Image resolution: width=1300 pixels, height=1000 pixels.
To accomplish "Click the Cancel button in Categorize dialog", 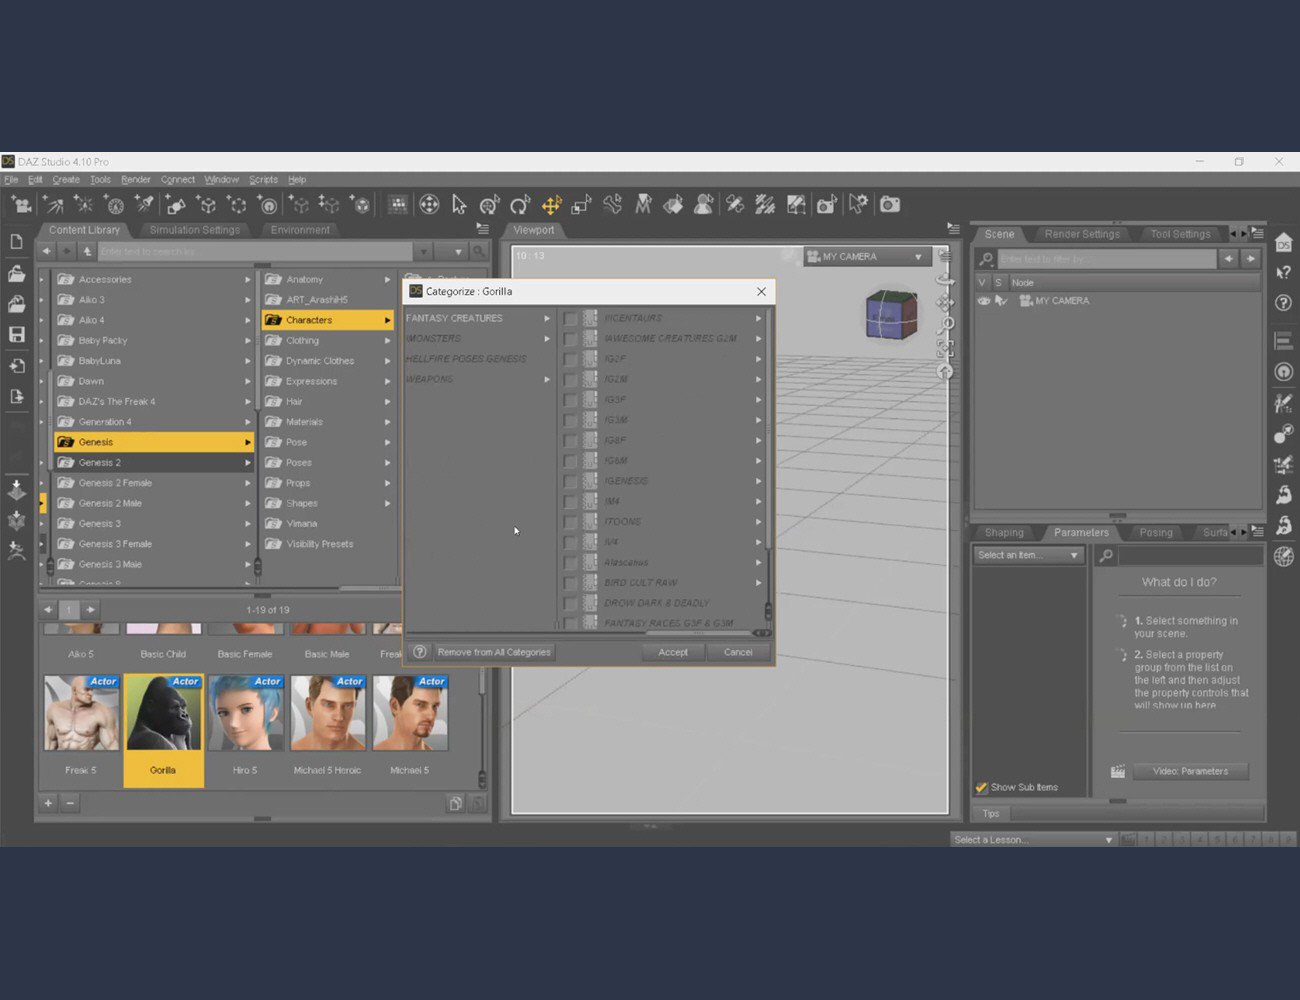I will (738, 652).
